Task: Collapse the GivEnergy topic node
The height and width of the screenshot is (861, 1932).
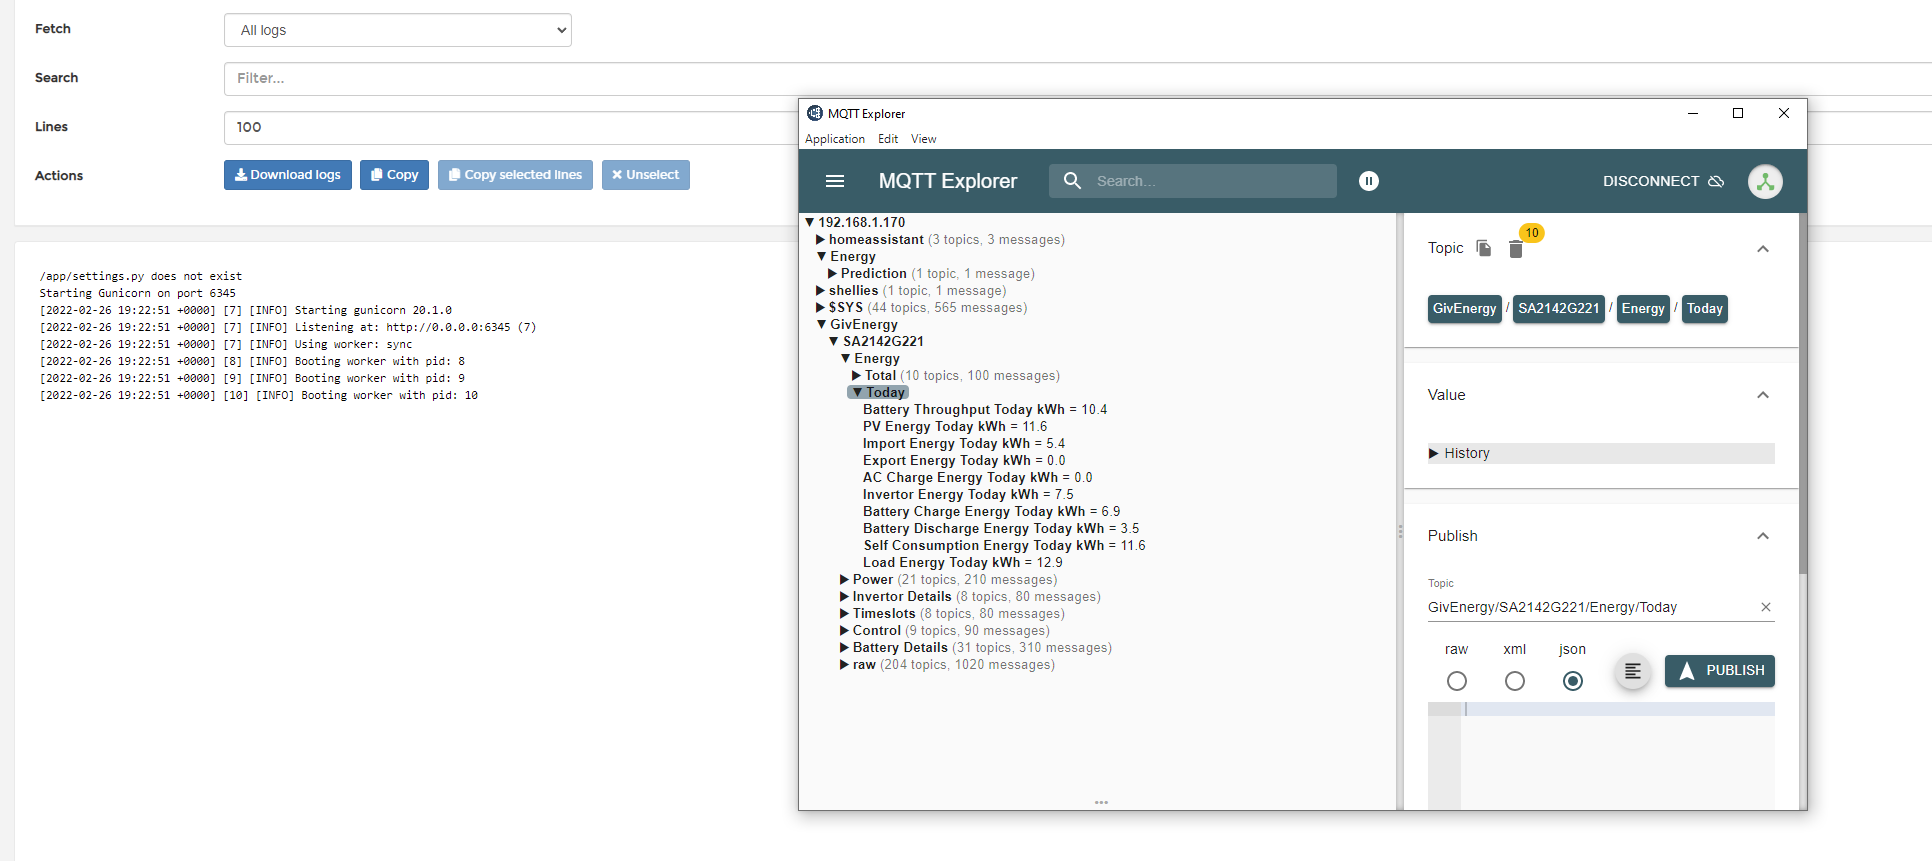Action: [x=822, y=325]
